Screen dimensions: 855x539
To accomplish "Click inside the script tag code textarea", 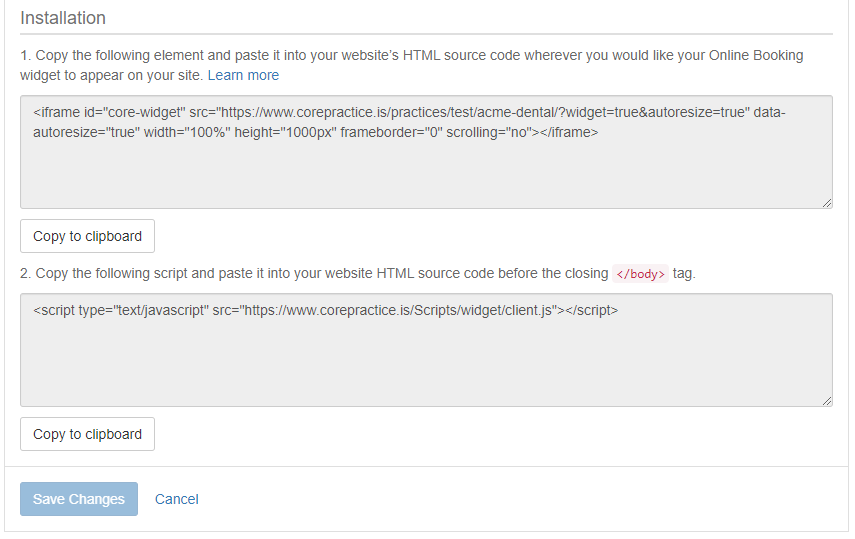I will (426, 350).
